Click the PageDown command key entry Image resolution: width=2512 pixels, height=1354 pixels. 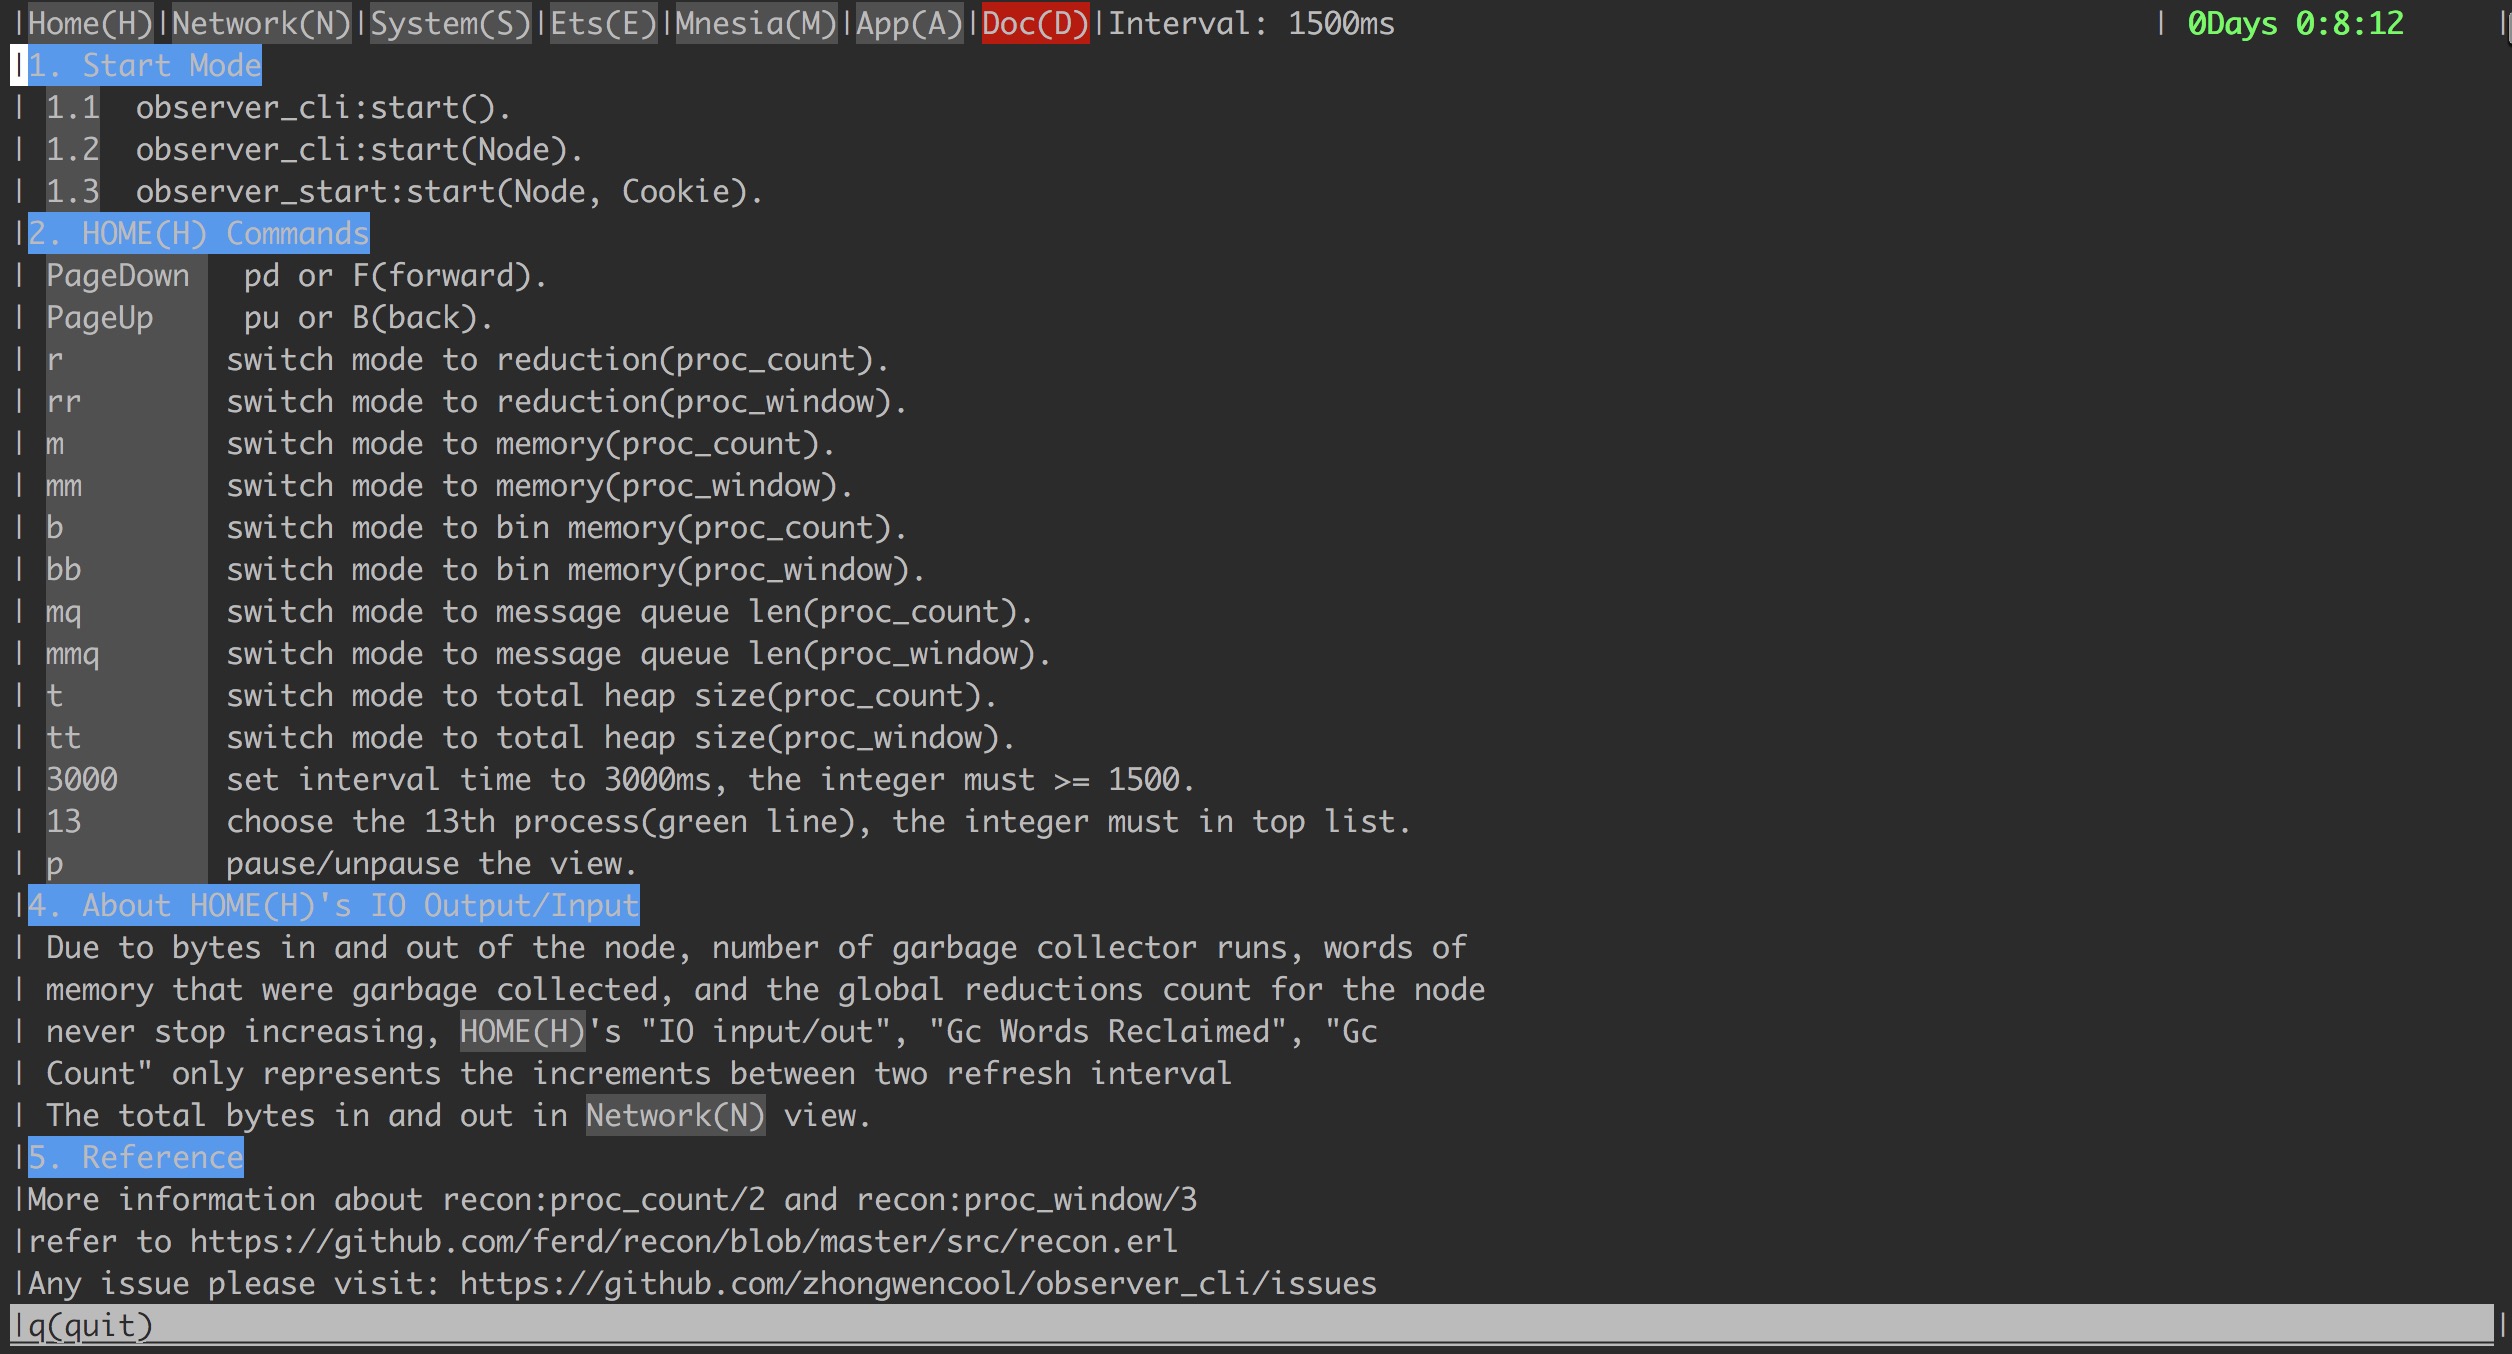pos(117,275)
